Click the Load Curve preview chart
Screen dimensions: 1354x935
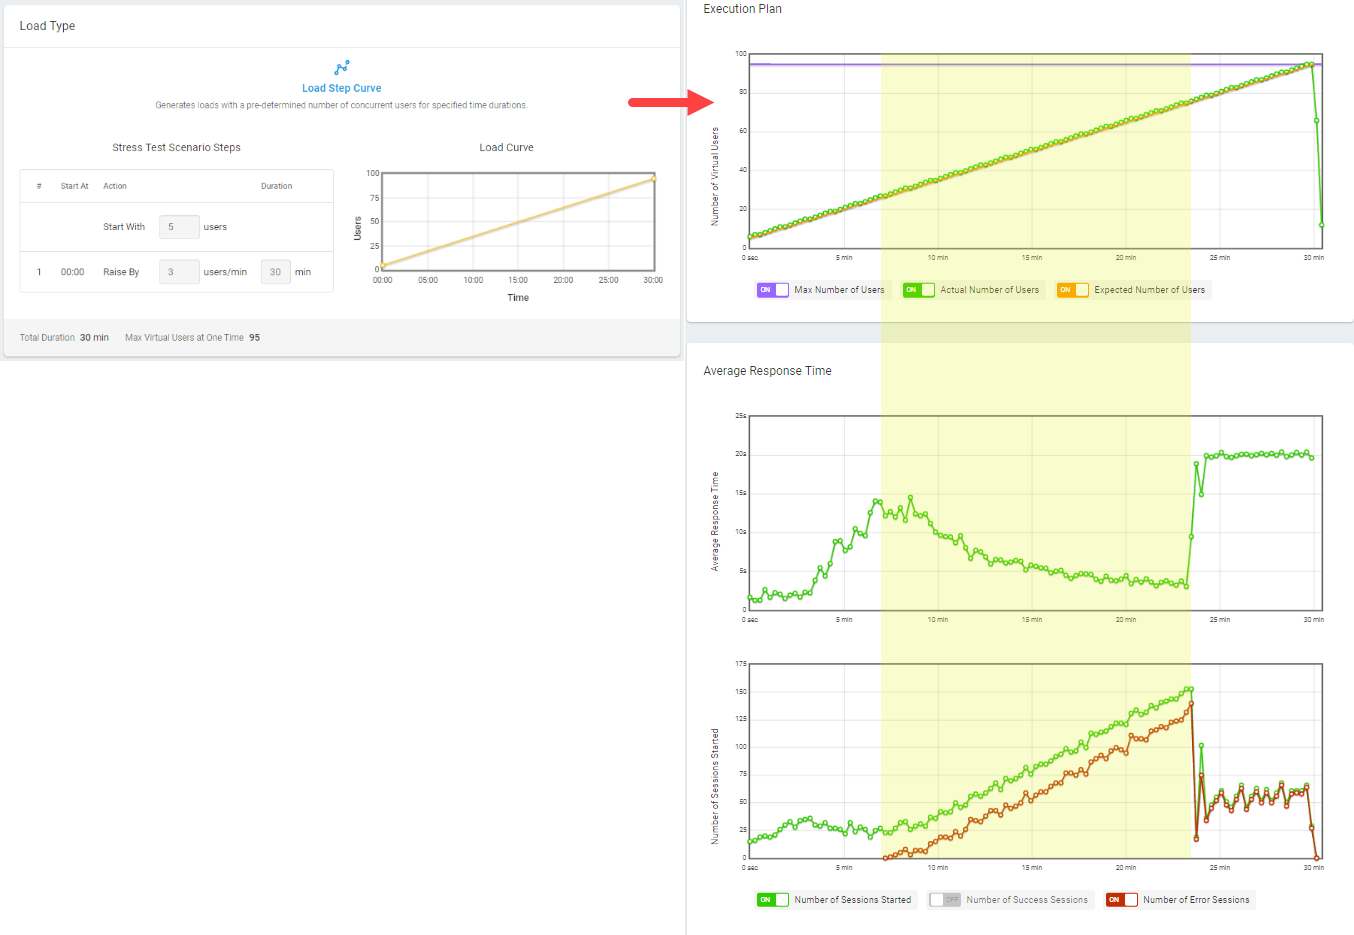[518, 221]
